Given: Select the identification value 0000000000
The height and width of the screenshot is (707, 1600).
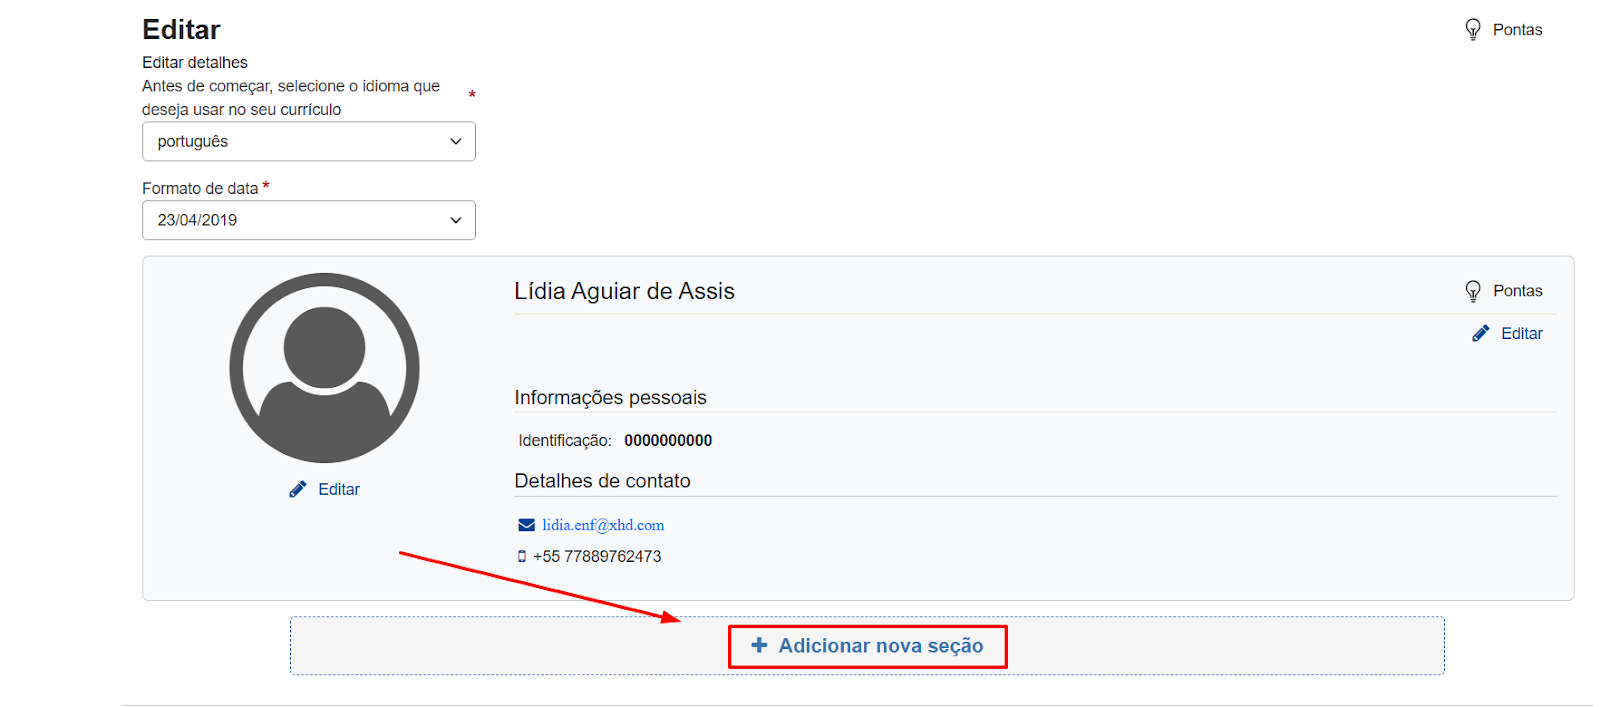Looking at the screenshot, I should point(668,440).
